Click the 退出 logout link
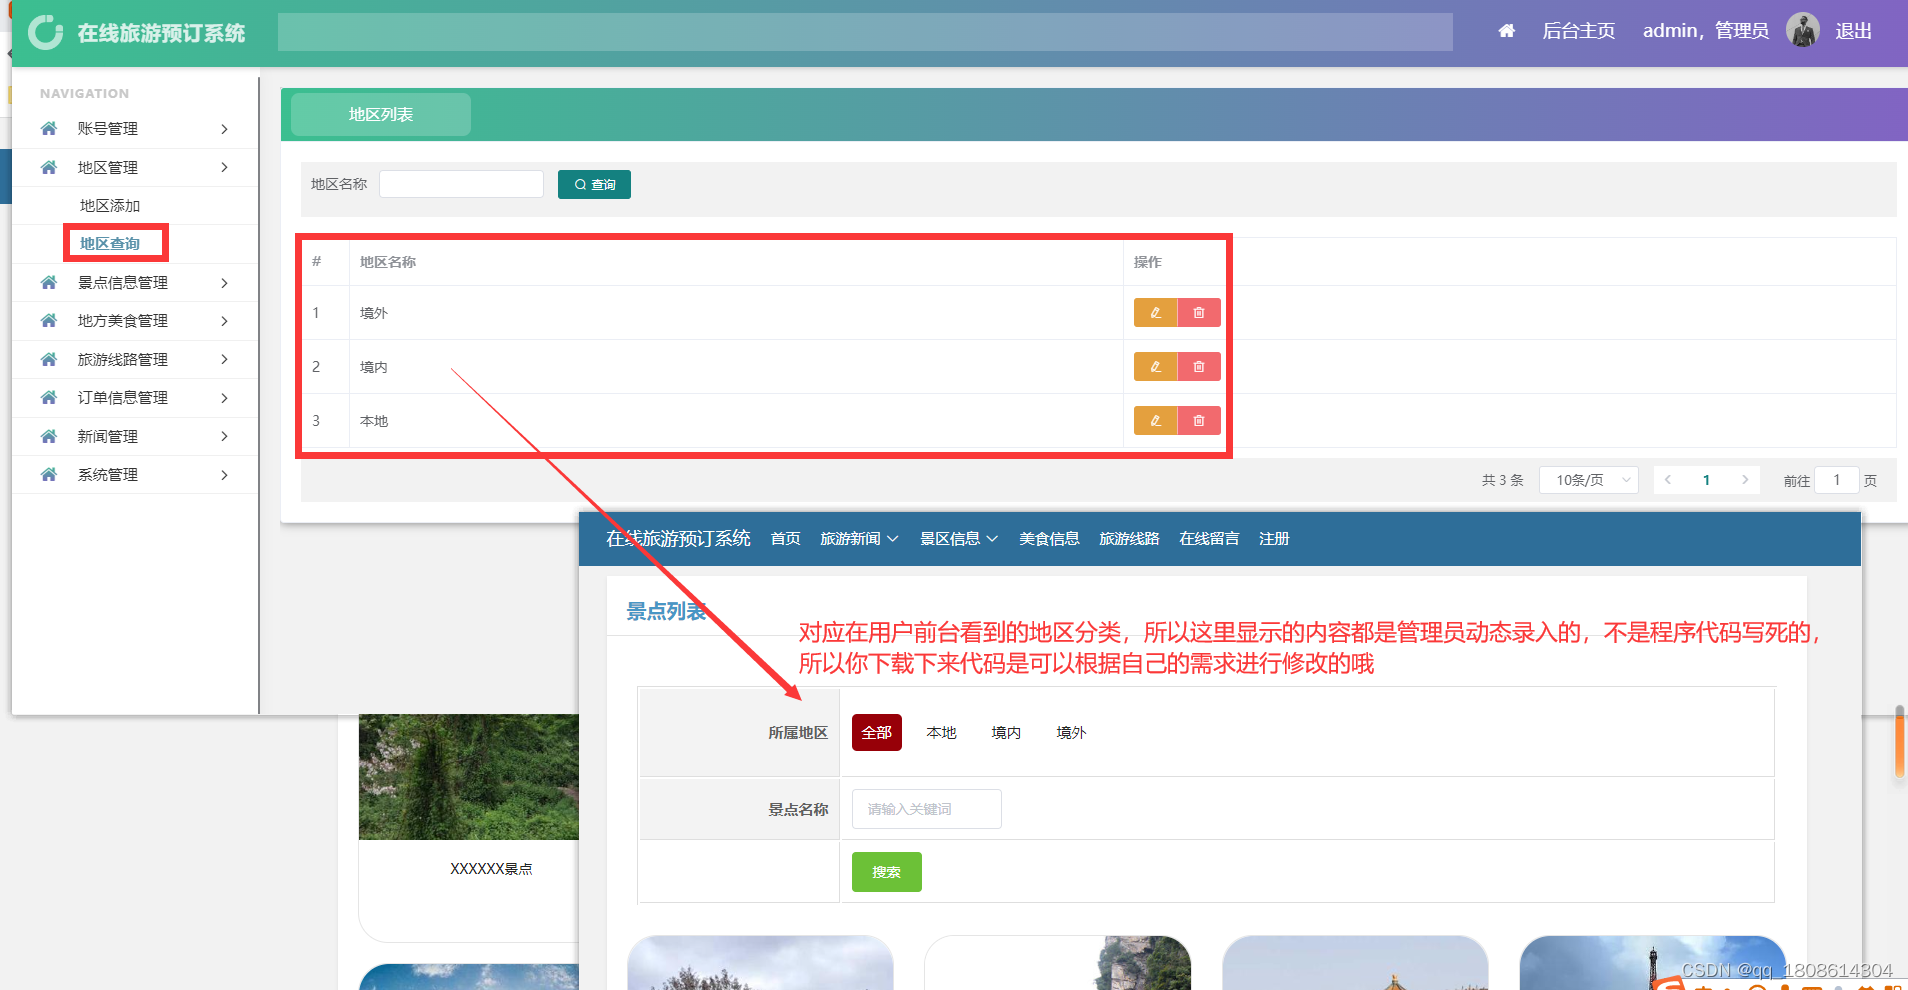Screen dimensions: 1908x990 coord(1853,31)
